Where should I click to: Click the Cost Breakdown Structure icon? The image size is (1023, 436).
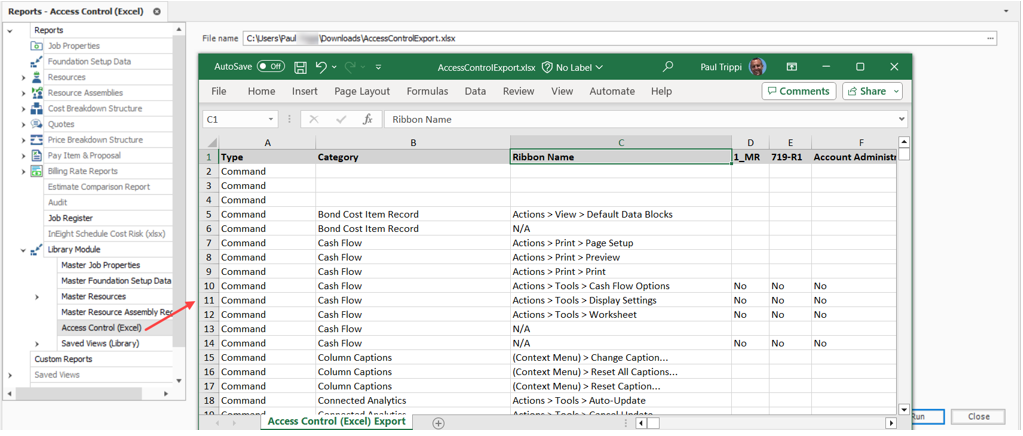pyautogui.click(x=37, y=108)
